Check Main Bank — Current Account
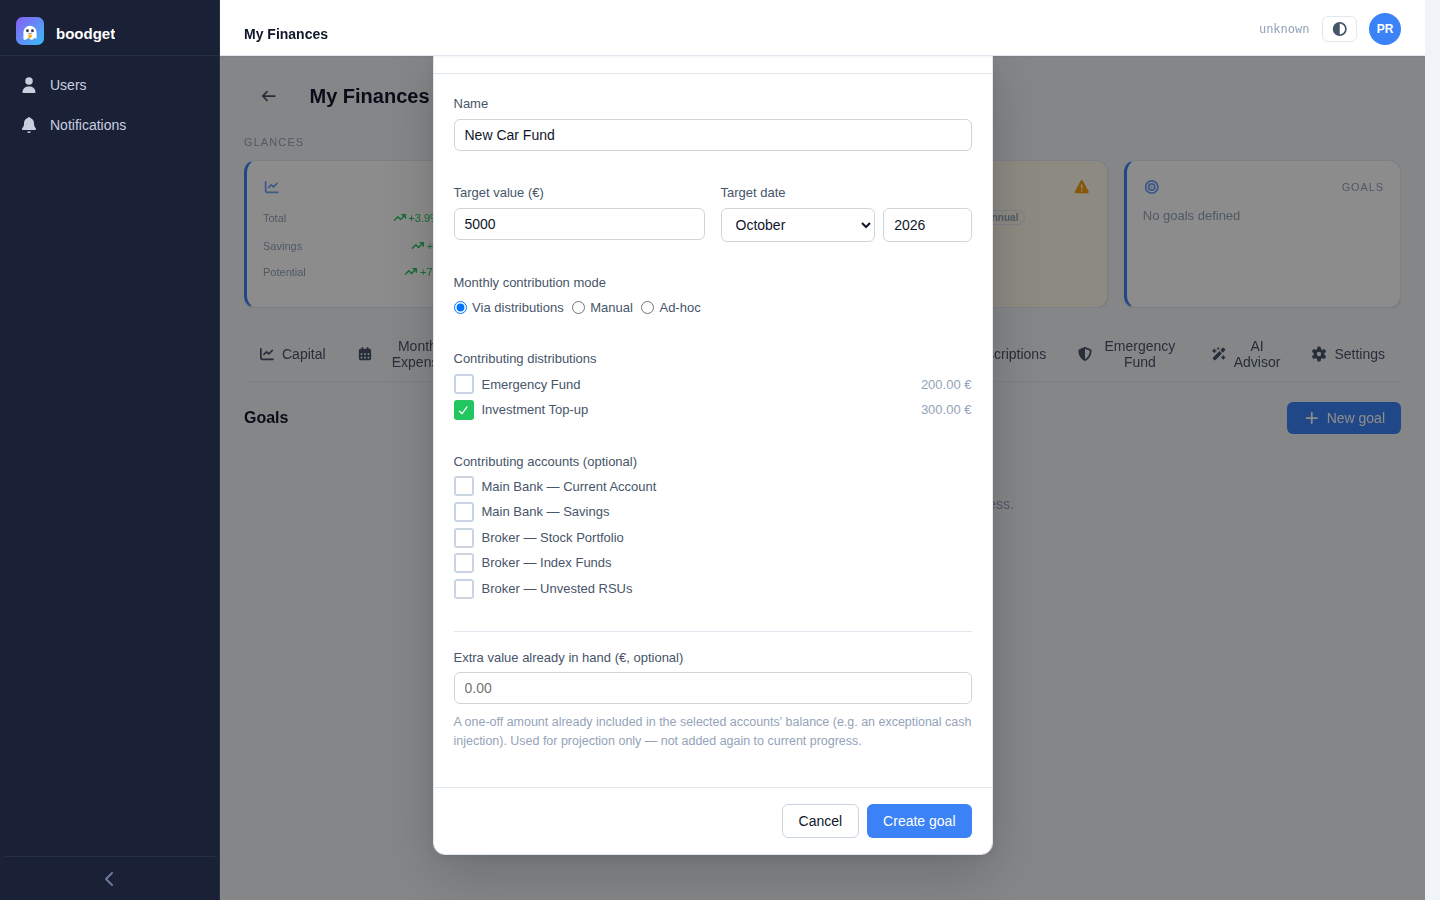This screenshot has width=1440, height=900. point(464,486)
